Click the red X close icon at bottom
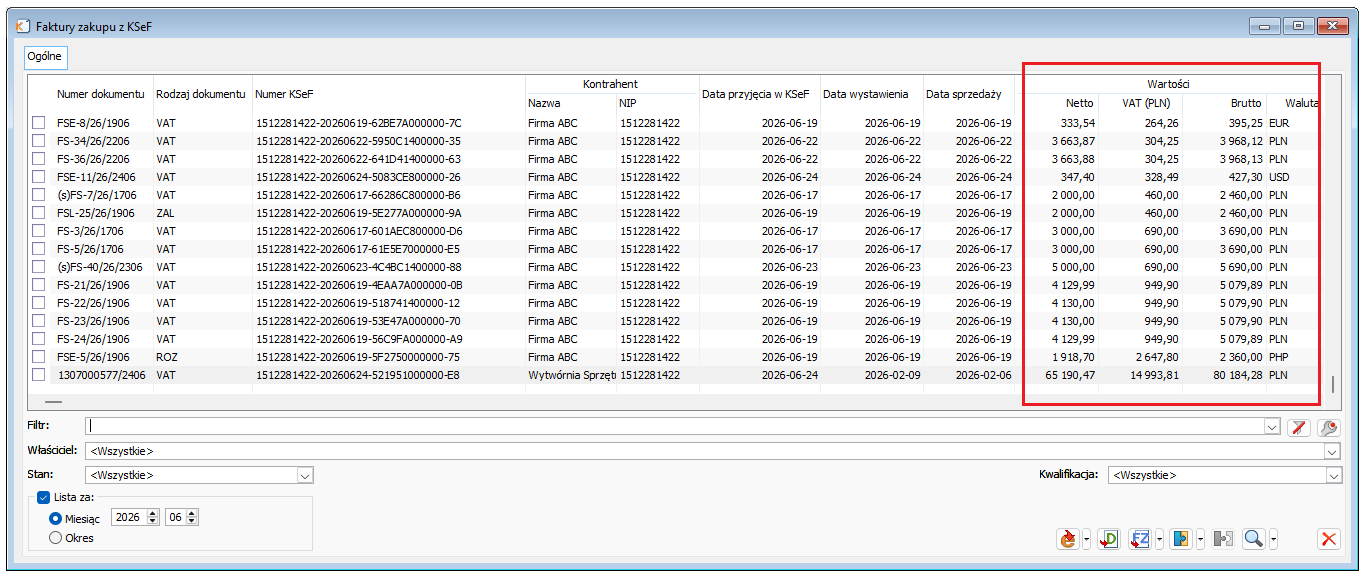 pyautogui.click(x=1329, y=540)
